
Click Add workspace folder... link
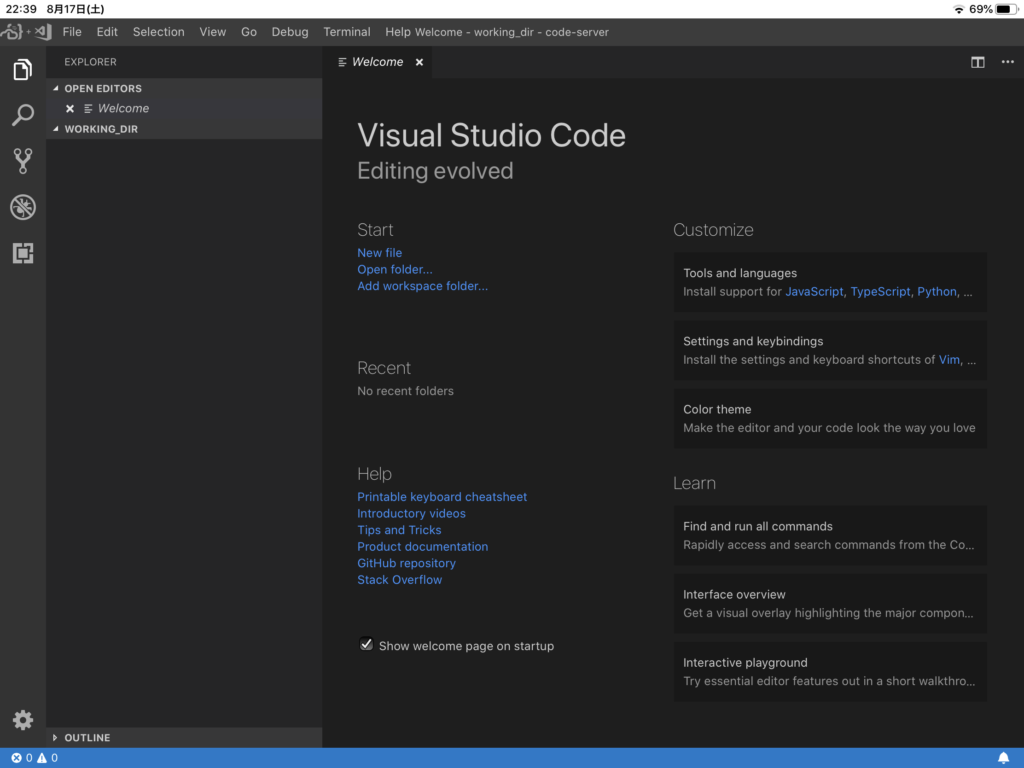pos(423,286)
